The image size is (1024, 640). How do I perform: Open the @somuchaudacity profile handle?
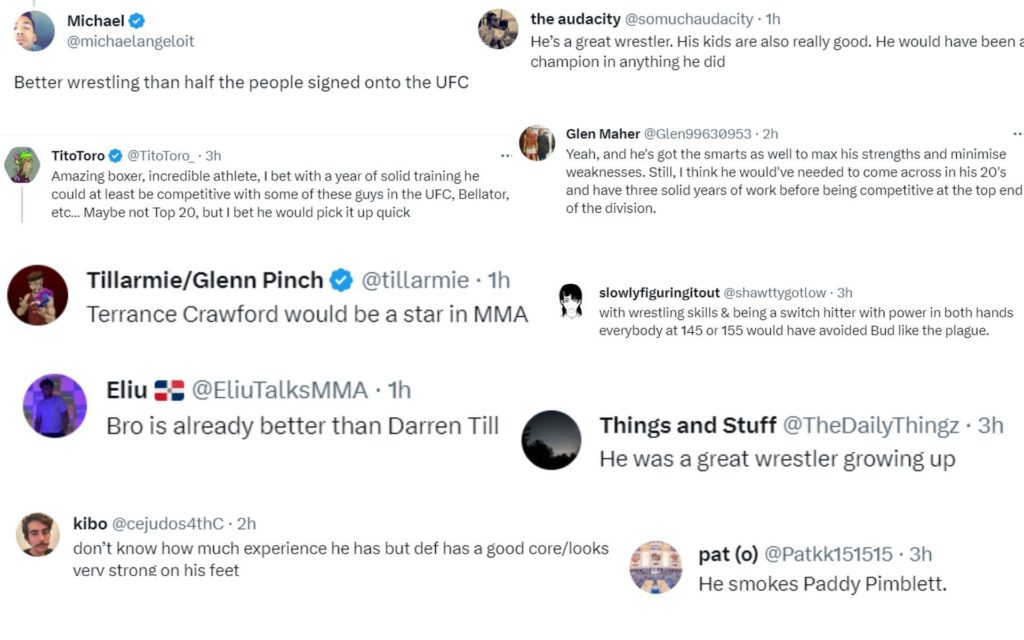[x=689, y=19]
